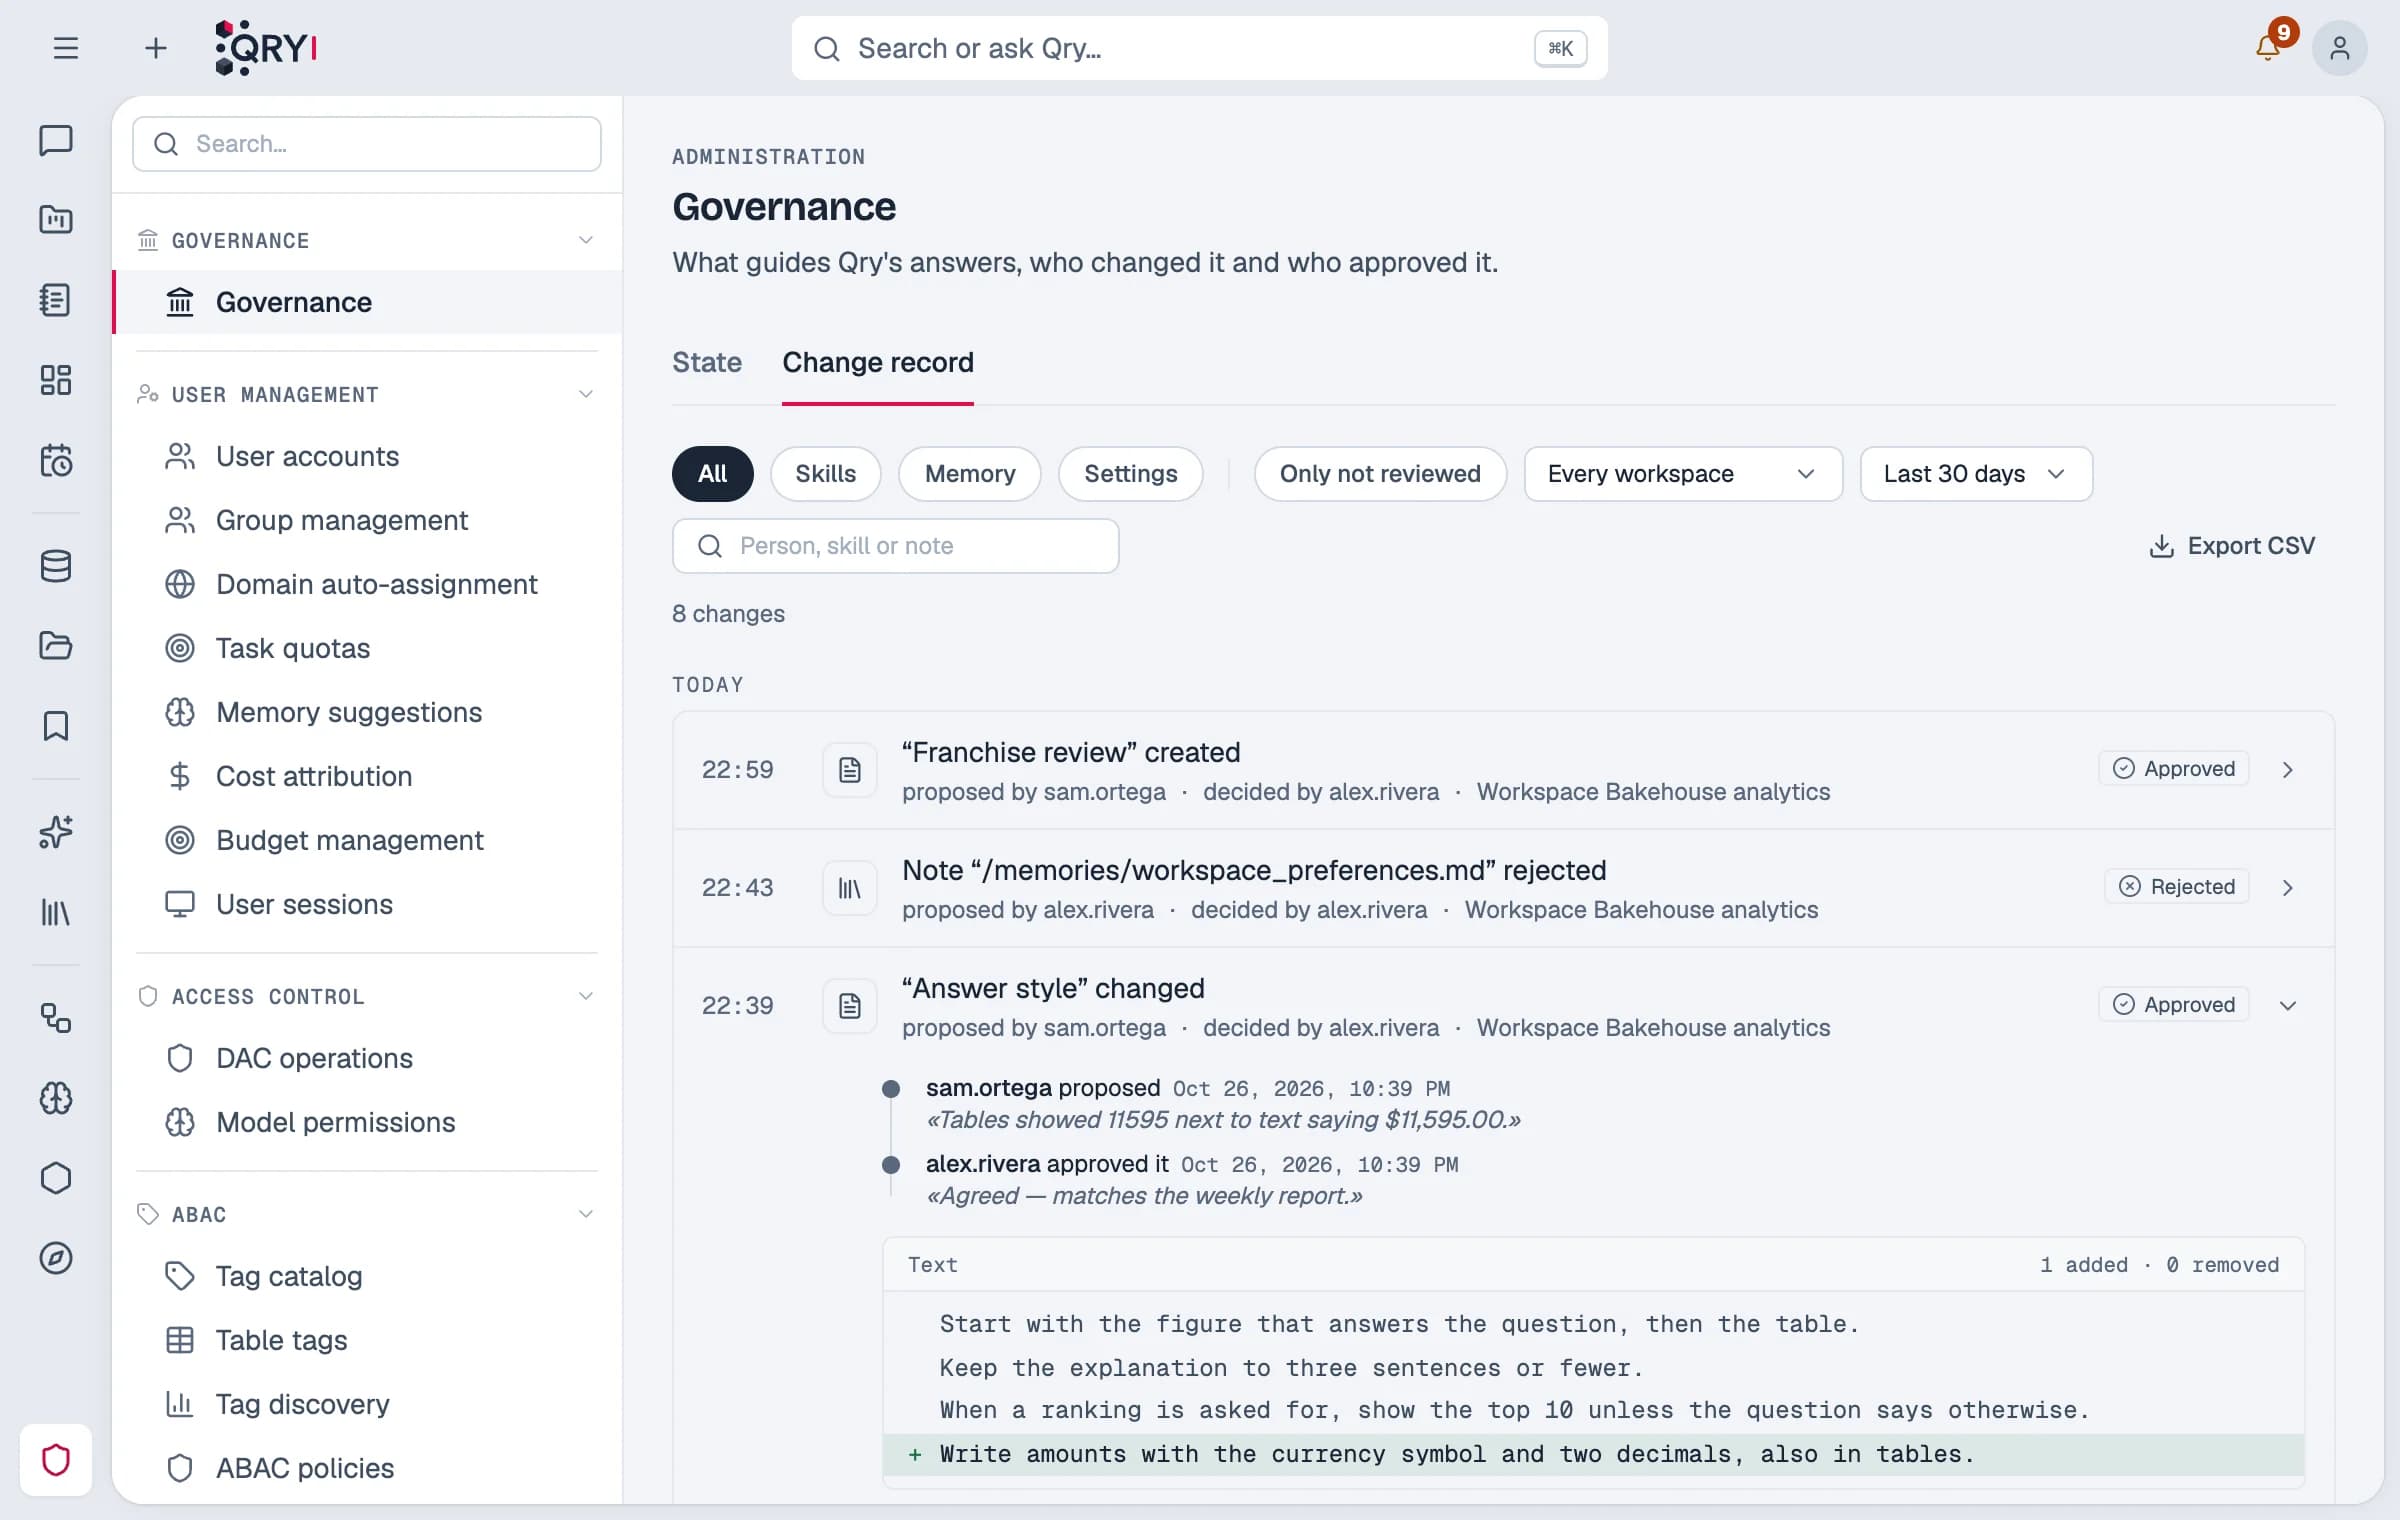The height and width of the screenshot is (1520, 2400).
Task: Switch to the State tab
Action: (x=706, y=362)
